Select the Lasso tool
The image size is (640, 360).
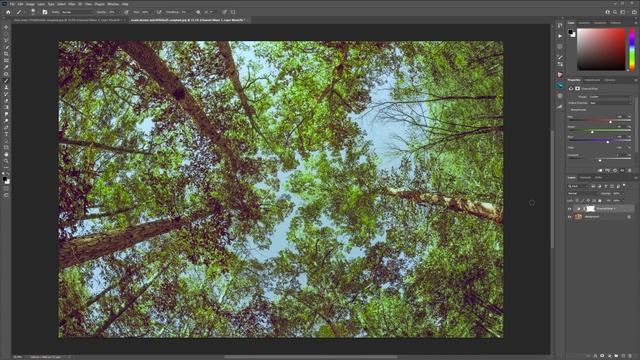point(6,40)
